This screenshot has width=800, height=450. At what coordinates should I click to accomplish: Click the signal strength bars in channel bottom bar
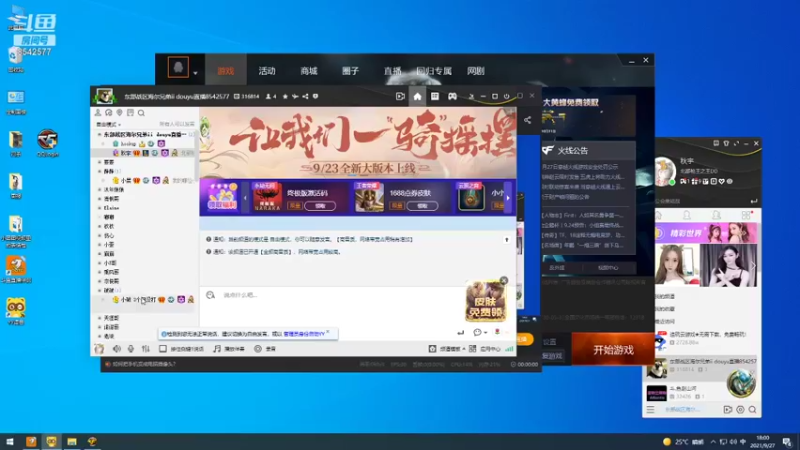[509, 349]
